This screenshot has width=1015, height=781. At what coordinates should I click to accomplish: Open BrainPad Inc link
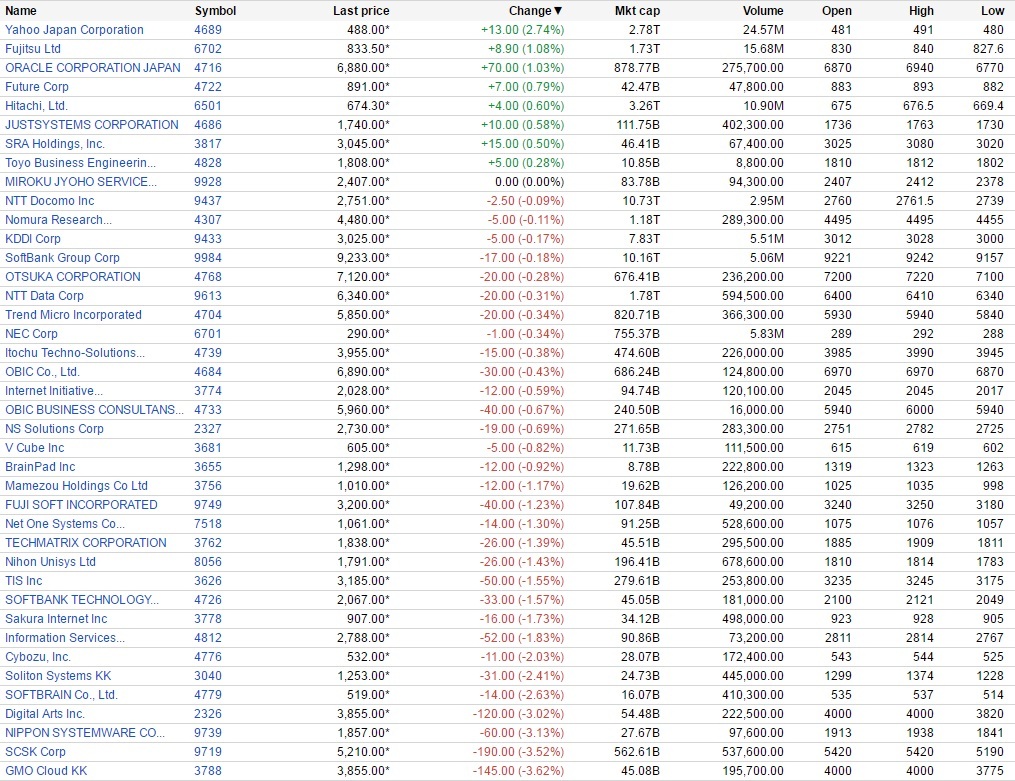coord(40,467)
